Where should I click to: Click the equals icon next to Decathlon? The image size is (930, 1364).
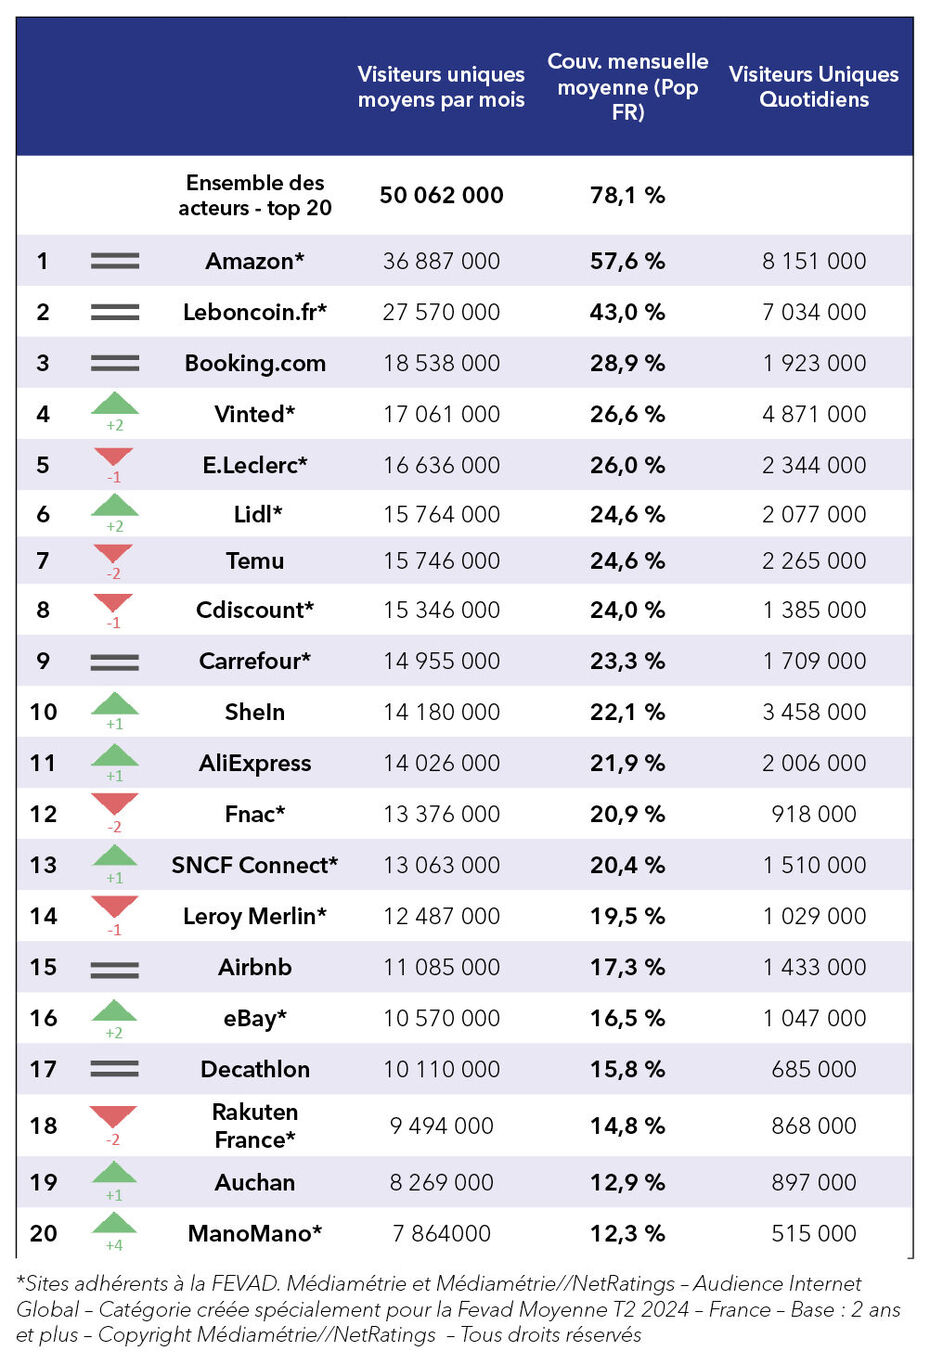point(115,1069)
